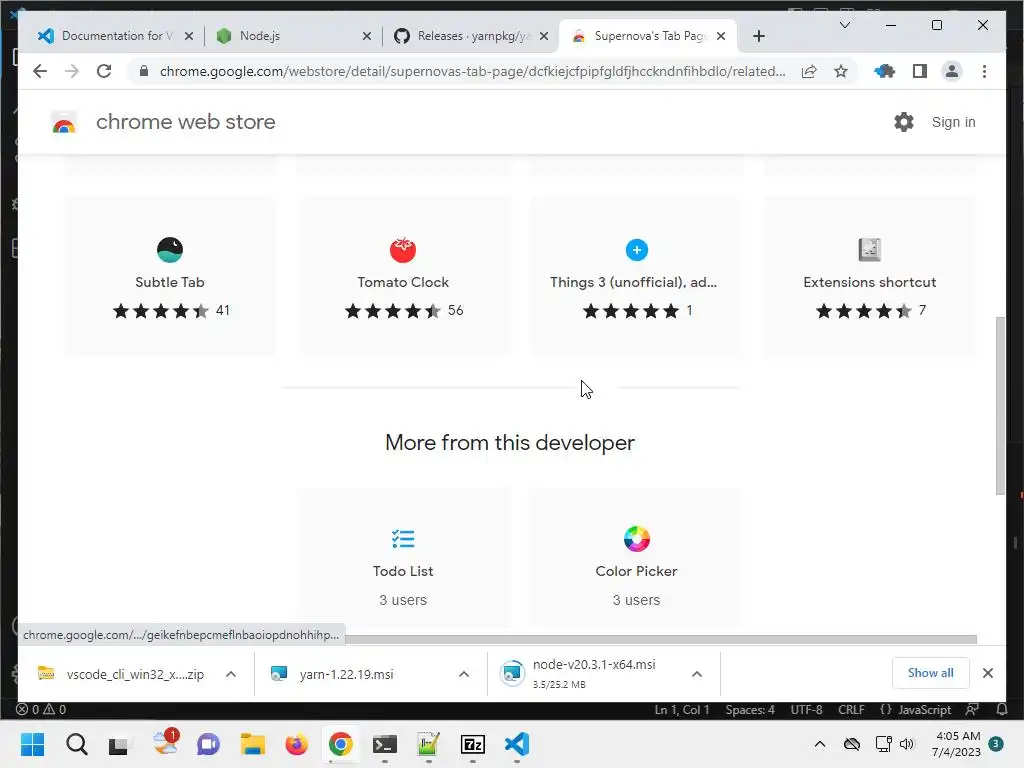Open Chrome from the taskbar
This screenshot has width=1024, height=768.
tap(341, 744)
